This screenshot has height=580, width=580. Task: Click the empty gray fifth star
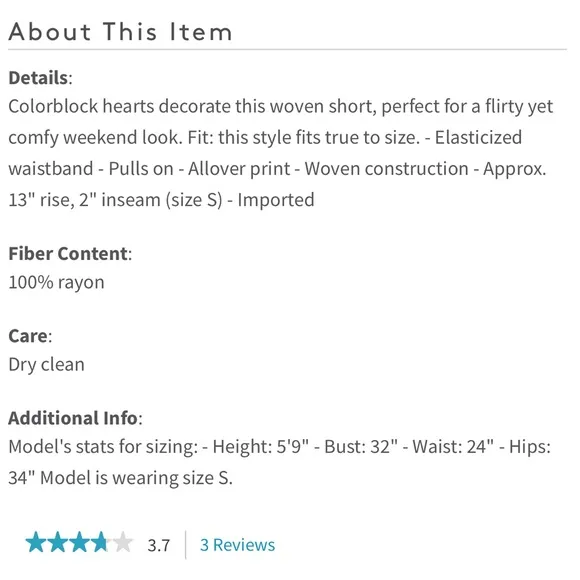(122, 543)
